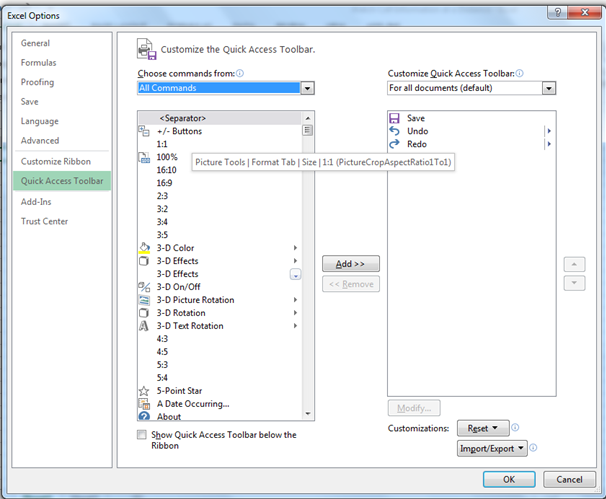This screenshot has height=499, width=606.
Task: Click the Add >> button
Action: tap(351, 264)
